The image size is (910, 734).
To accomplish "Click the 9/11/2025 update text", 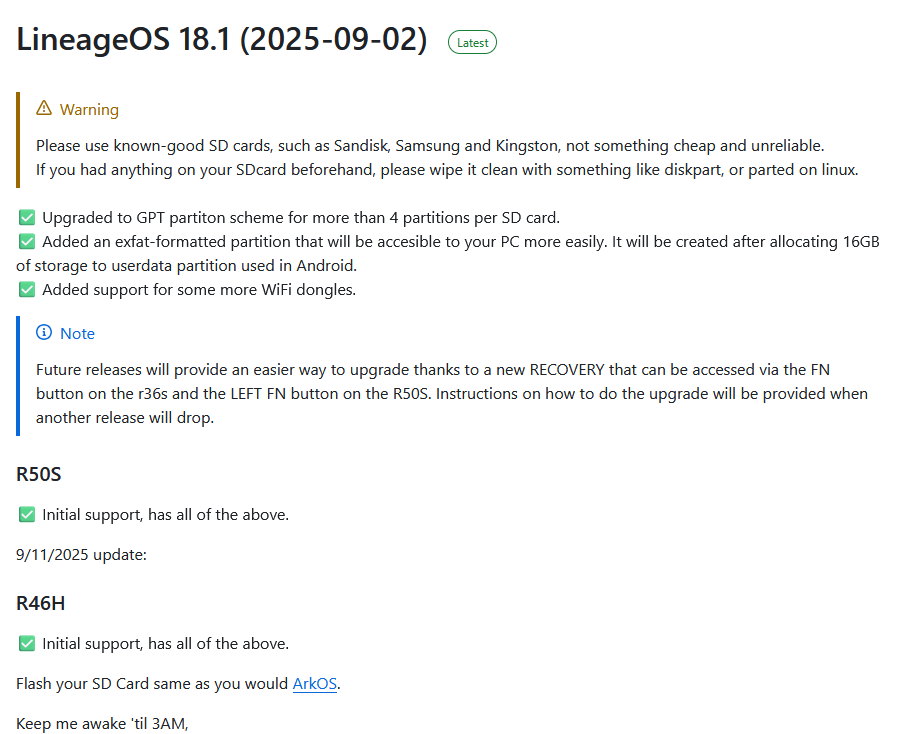I will tap(81, 555).
